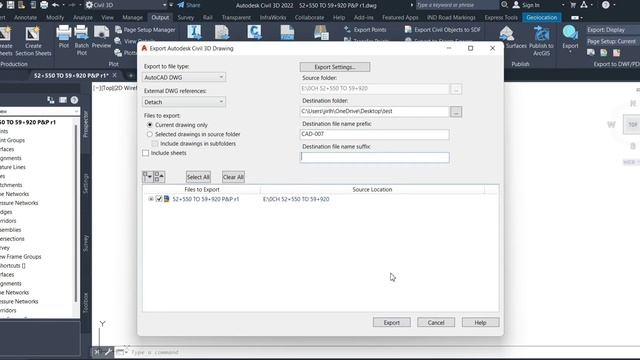Viewport: 640px width, 360px height.
Task: Open Batch Plot from the ribbon
Action: [x=81, y=39]
